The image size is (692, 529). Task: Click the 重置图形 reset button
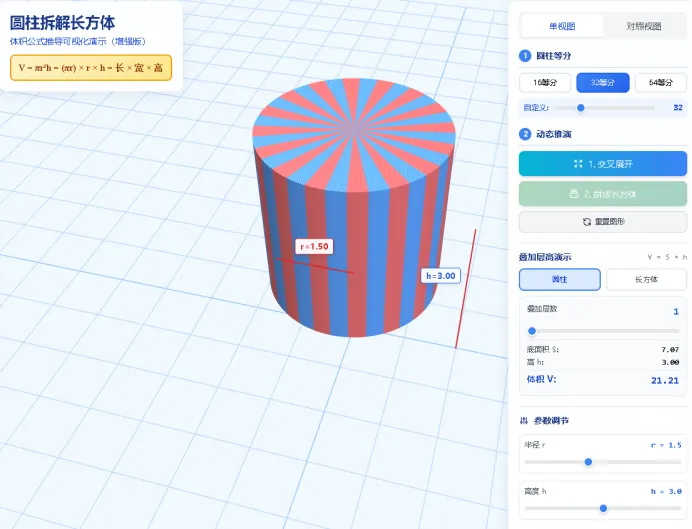point(603,221)
